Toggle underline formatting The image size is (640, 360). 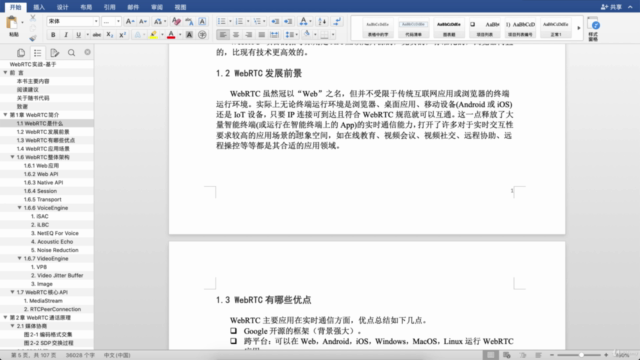[78, 35]
